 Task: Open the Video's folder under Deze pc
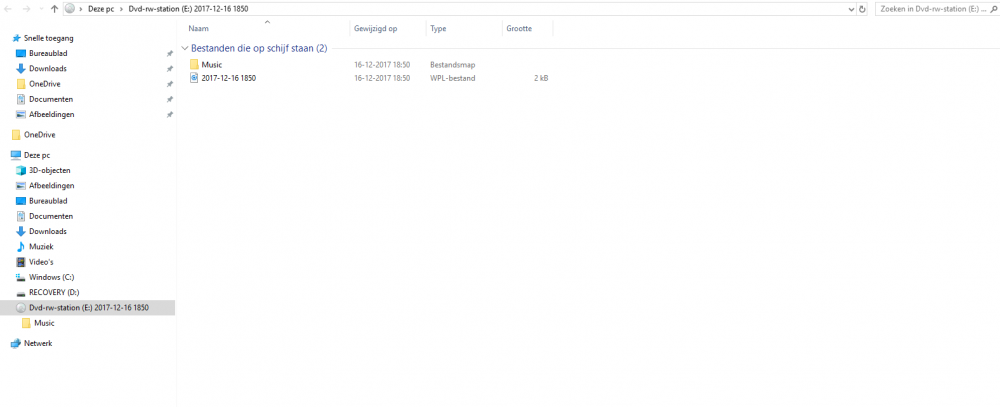pos(41,262)
